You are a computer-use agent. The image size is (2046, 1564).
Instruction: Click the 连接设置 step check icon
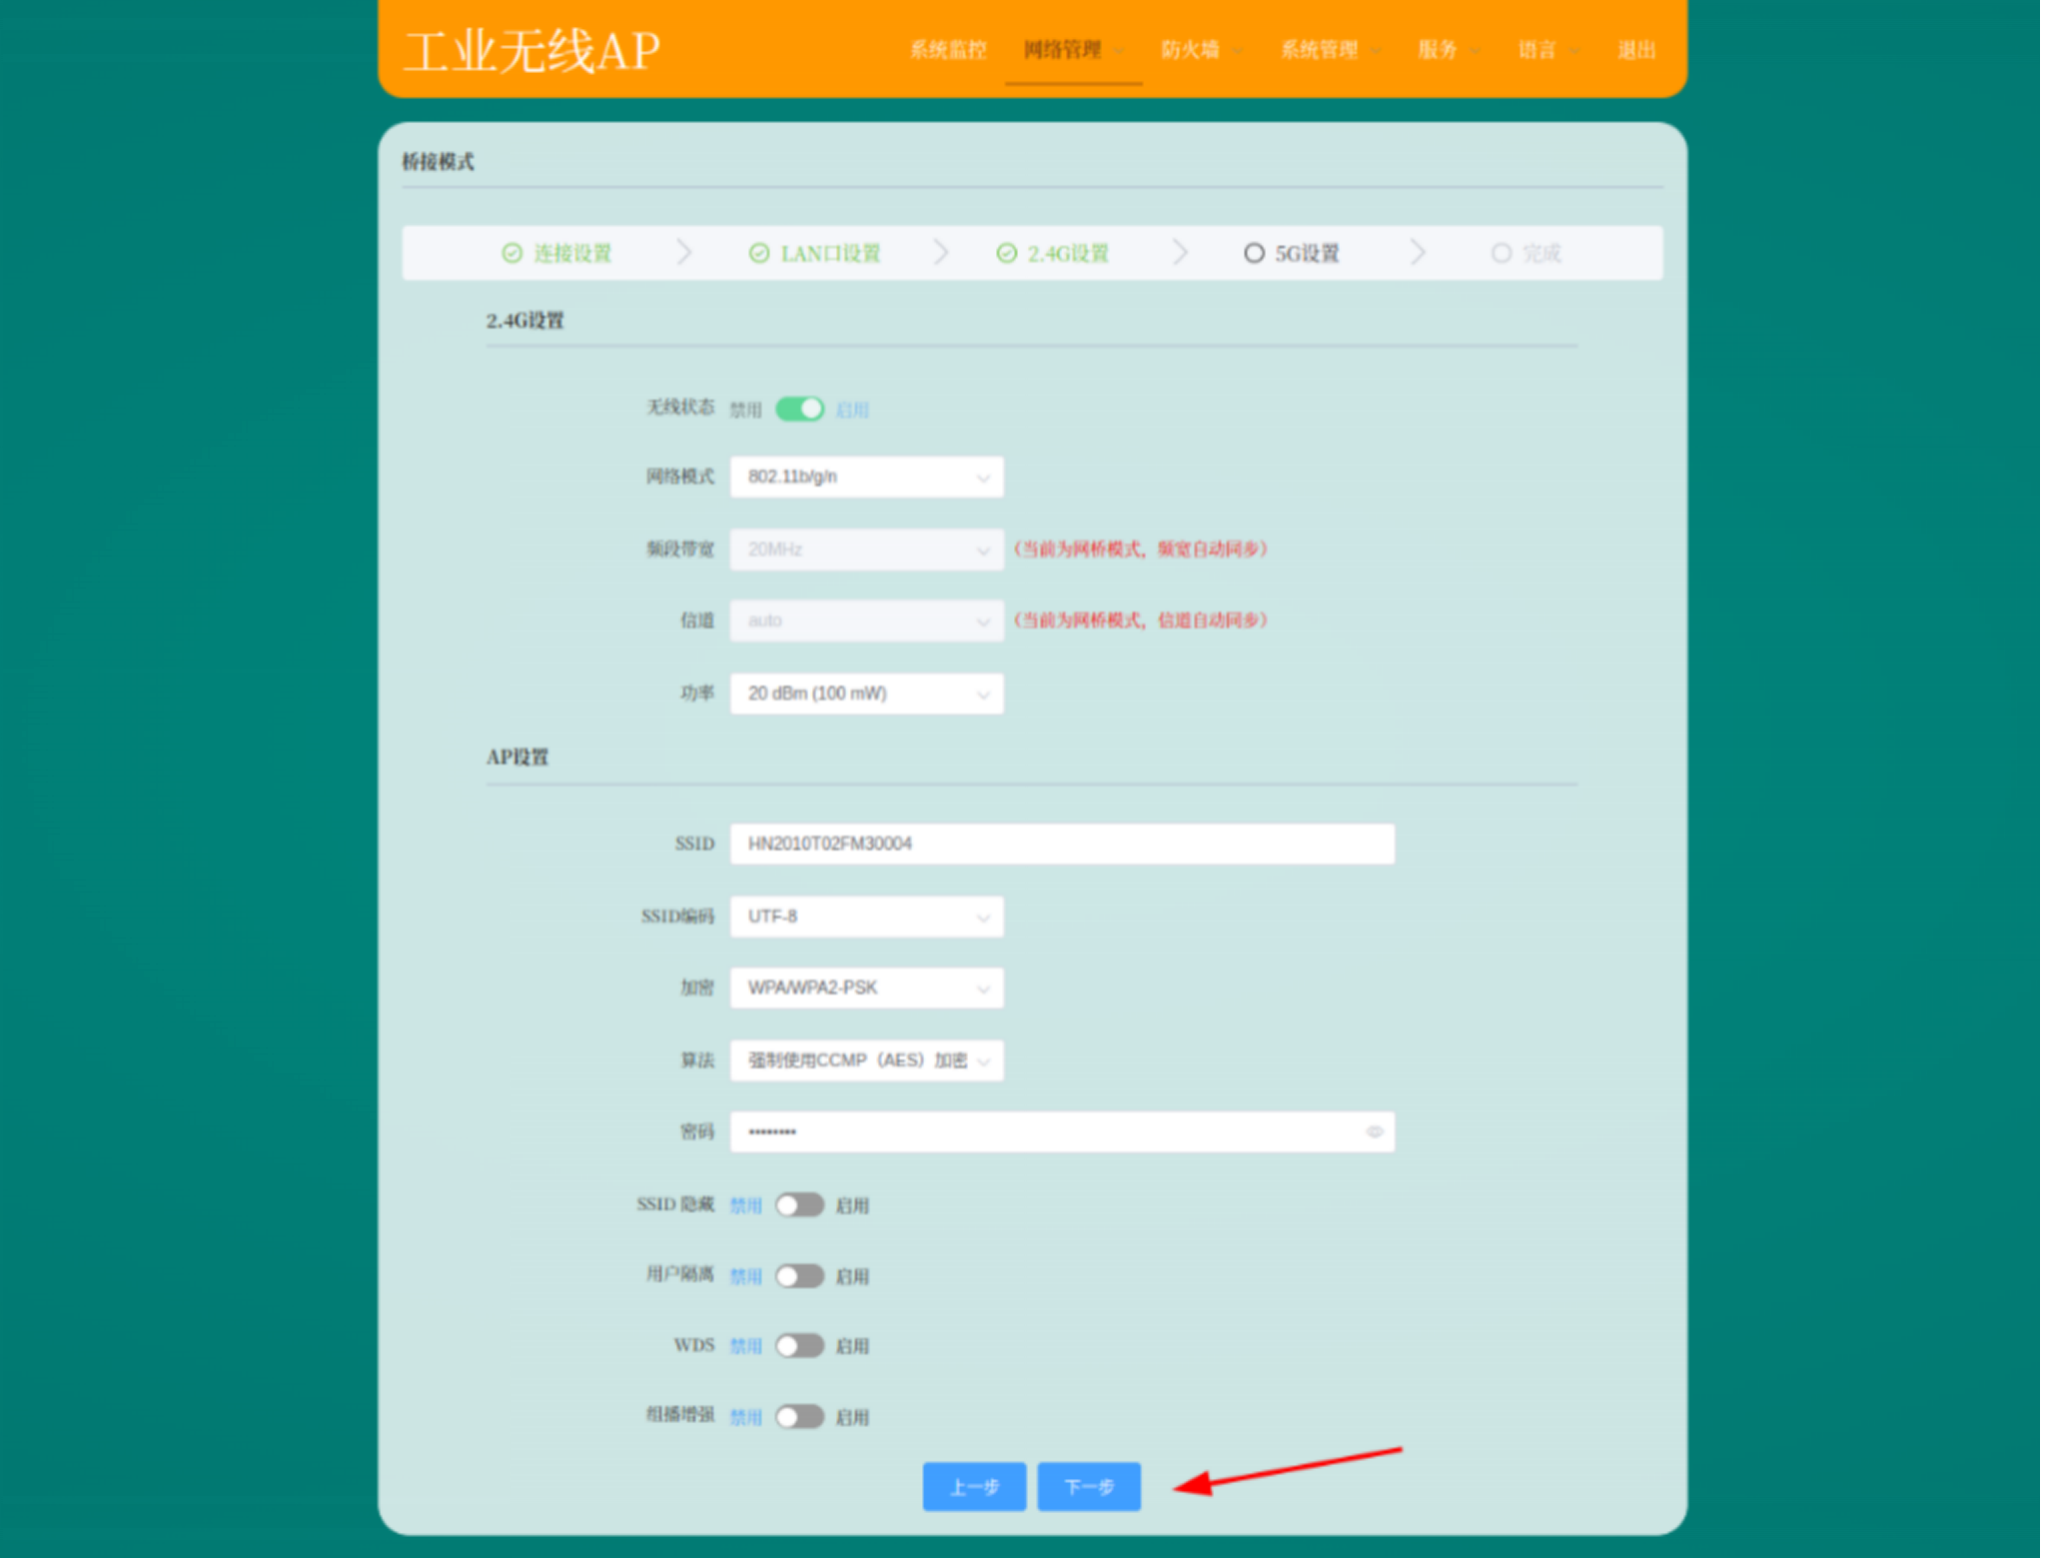(512, 253)
